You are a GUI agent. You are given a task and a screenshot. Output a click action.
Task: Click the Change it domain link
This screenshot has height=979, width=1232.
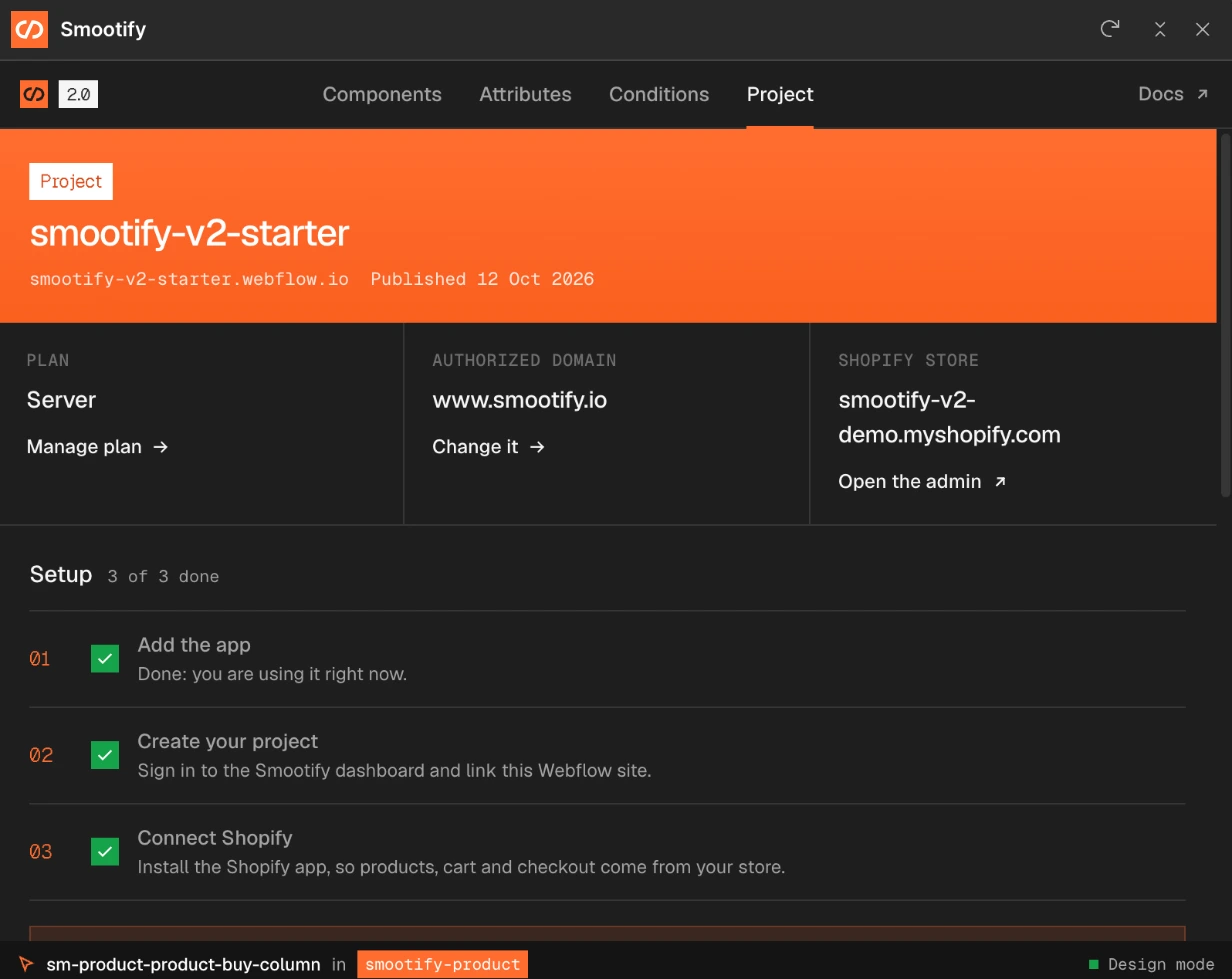click(x=488, y=447)
